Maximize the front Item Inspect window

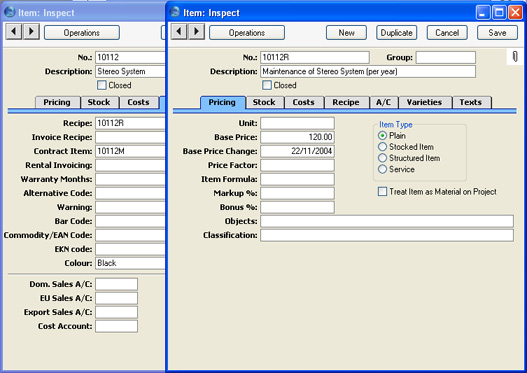pyautogui.click(x=499, y=12)
